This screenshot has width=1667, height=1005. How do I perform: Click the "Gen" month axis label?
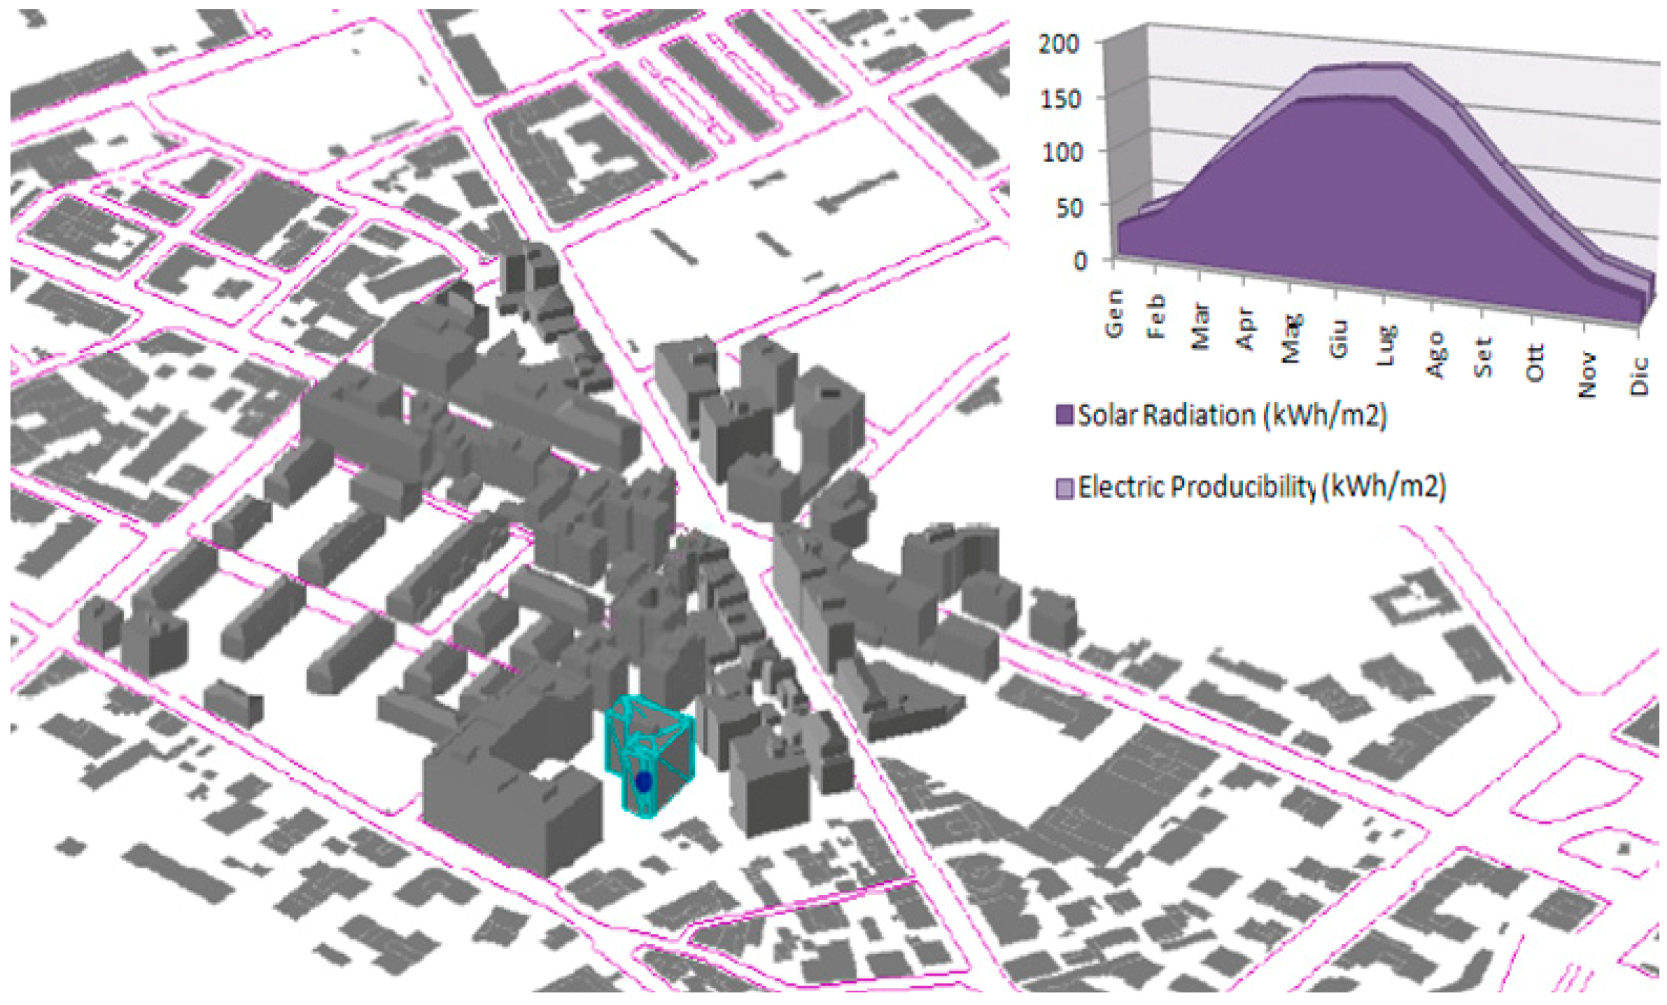pos(1116,312)
